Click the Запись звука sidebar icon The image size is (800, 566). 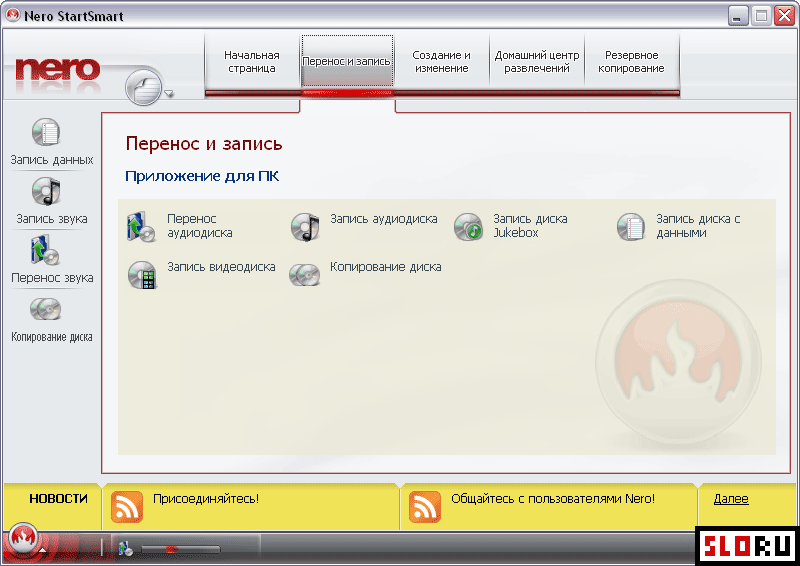pos(47,191)
